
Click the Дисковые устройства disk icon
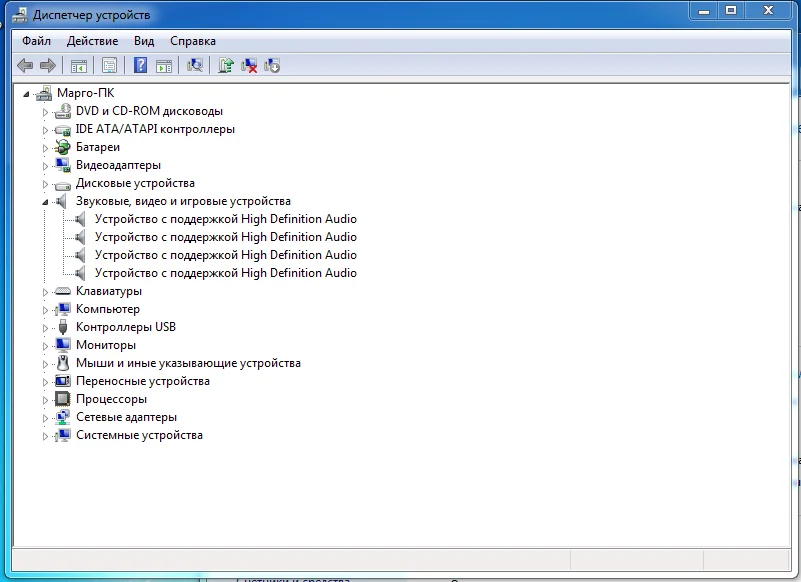coord(63,184)
